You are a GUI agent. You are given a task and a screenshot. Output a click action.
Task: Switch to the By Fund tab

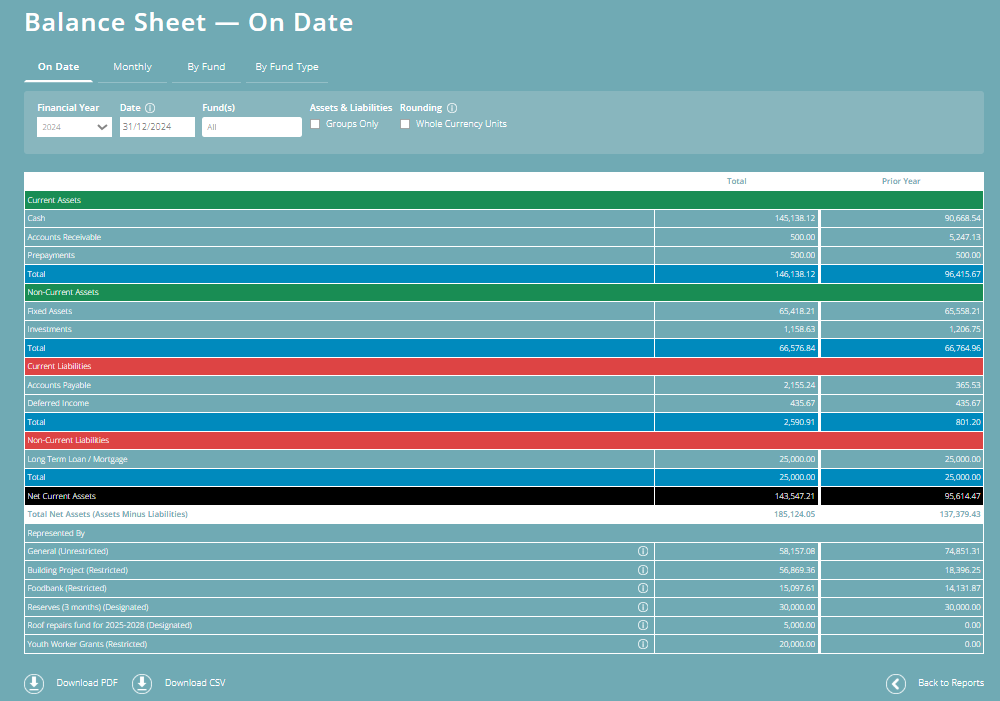[x=206, y=67]
